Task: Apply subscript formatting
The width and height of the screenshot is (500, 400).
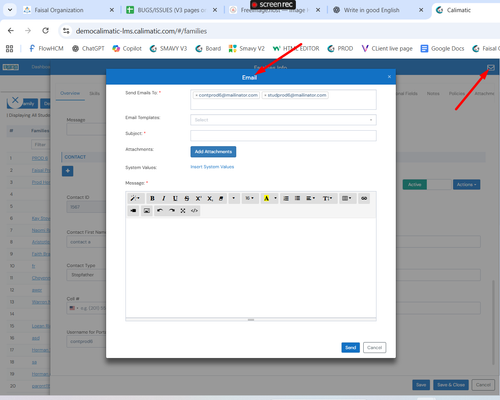Action: click(x=210, y=198)
